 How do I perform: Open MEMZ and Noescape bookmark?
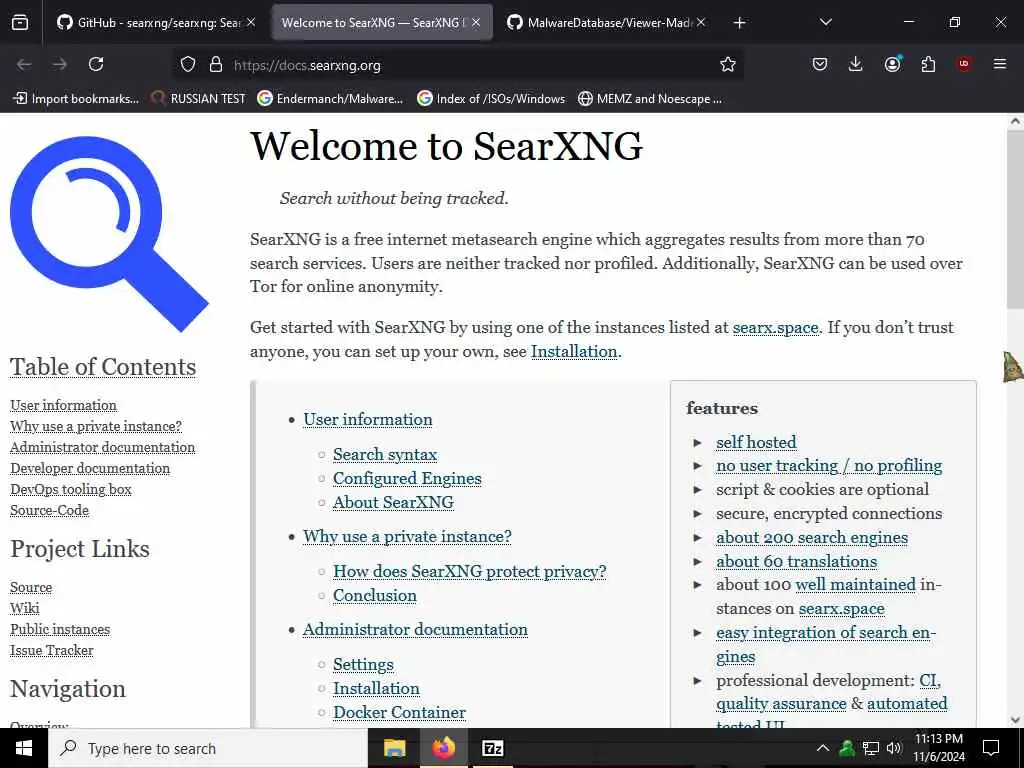(650, 99)
